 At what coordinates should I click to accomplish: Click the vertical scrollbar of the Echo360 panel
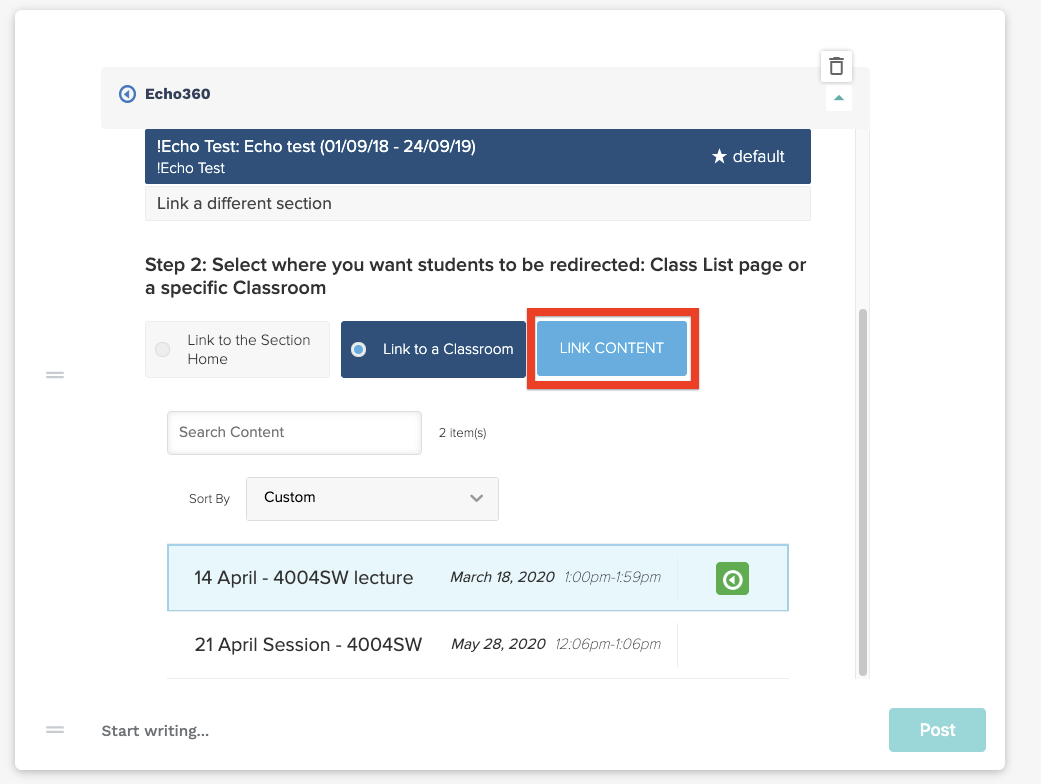coord(862,491)
